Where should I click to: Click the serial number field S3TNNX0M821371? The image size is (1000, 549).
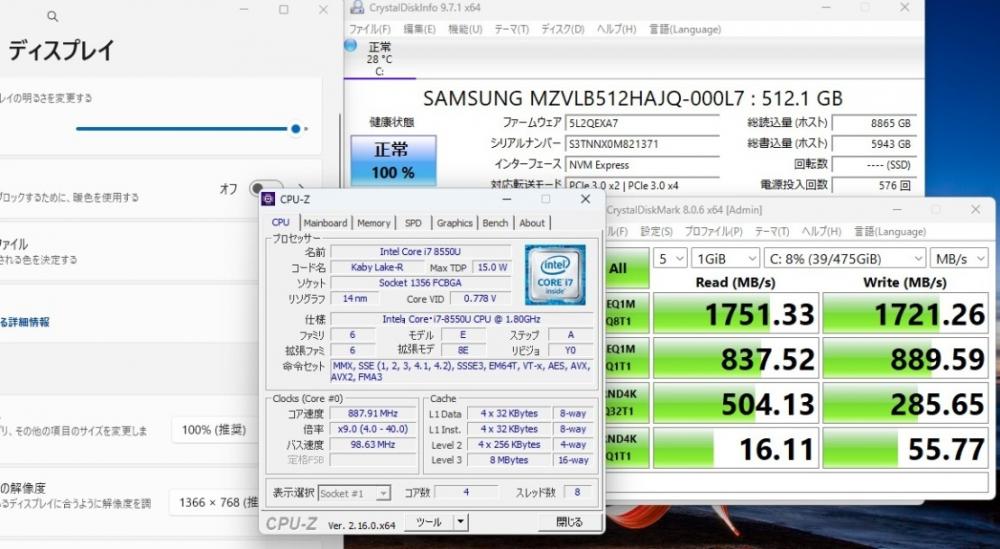[643, 144]
